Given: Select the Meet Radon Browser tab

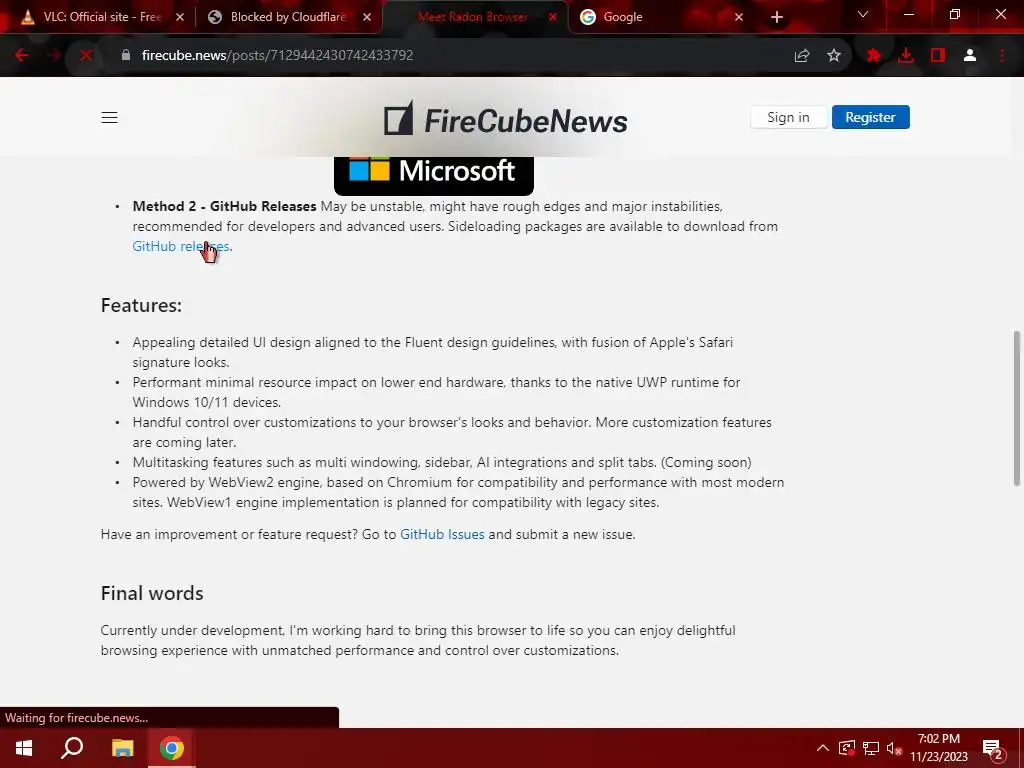Looking at the screenshot, I should (472, 17).
